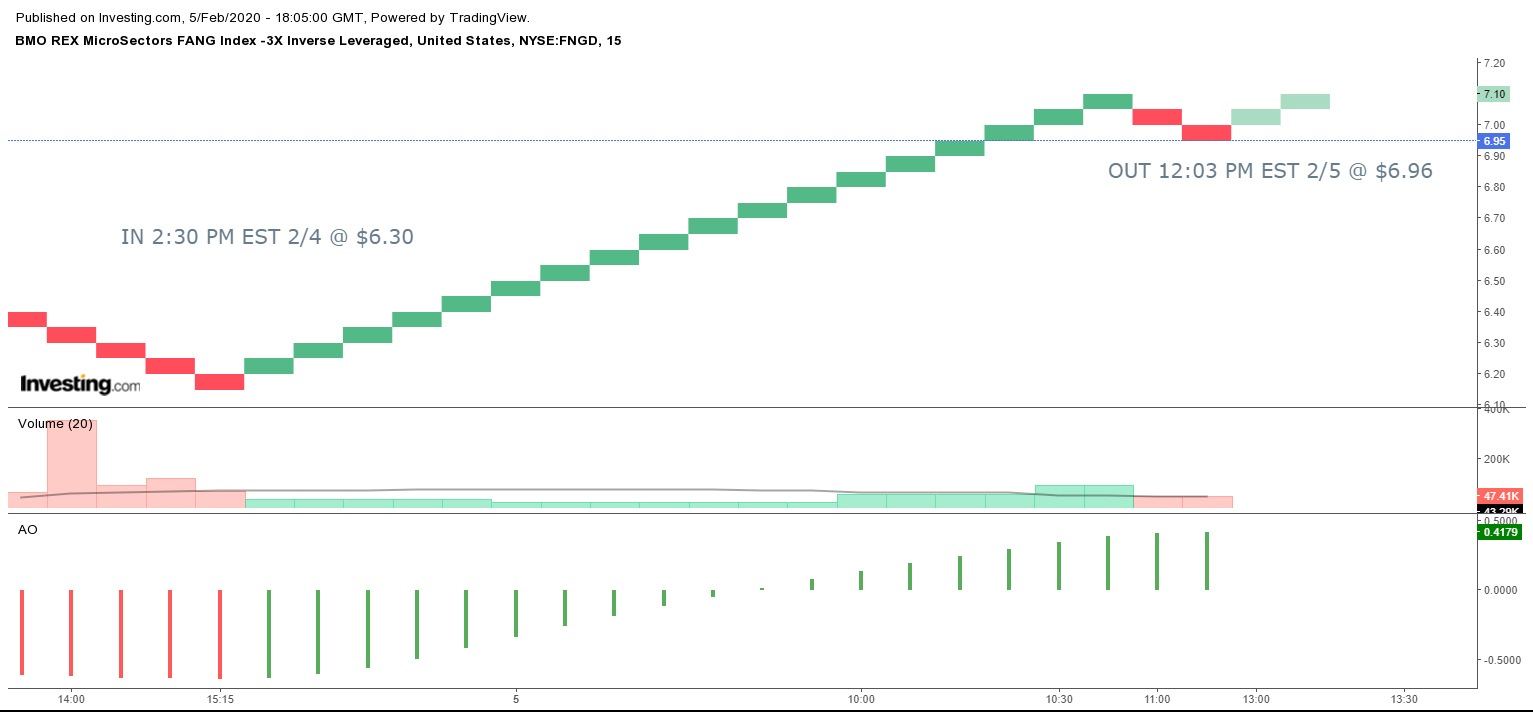Screen dimensions: 1533x712
Task: Click the IN 2:30 PM EST 2/4 annotation
Action: (267, 237)
